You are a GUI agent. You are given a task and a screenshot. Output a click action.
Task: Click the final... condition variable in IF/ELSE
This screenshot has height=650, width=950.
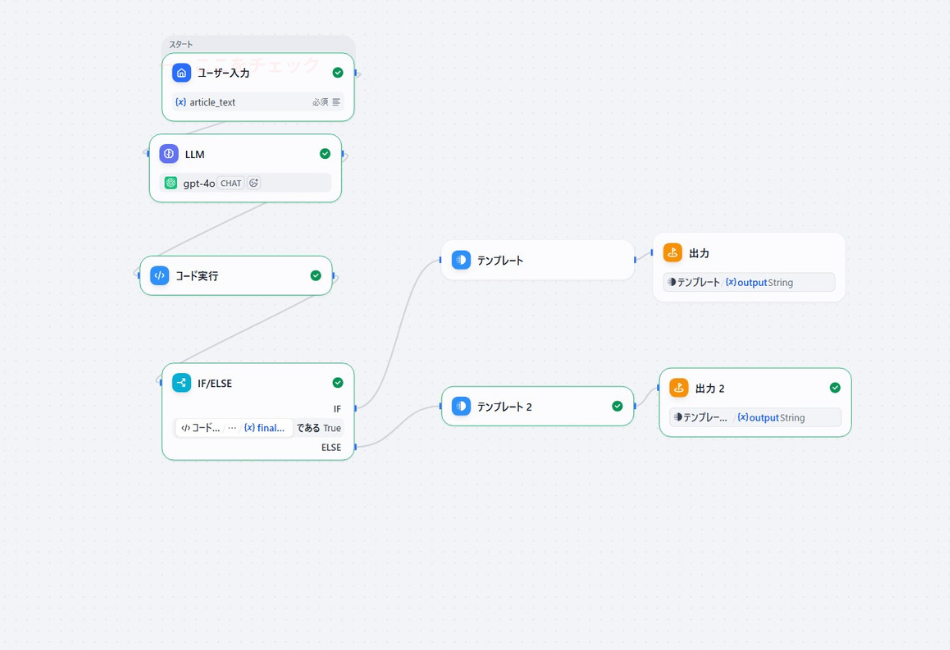(x=265, y=428)
